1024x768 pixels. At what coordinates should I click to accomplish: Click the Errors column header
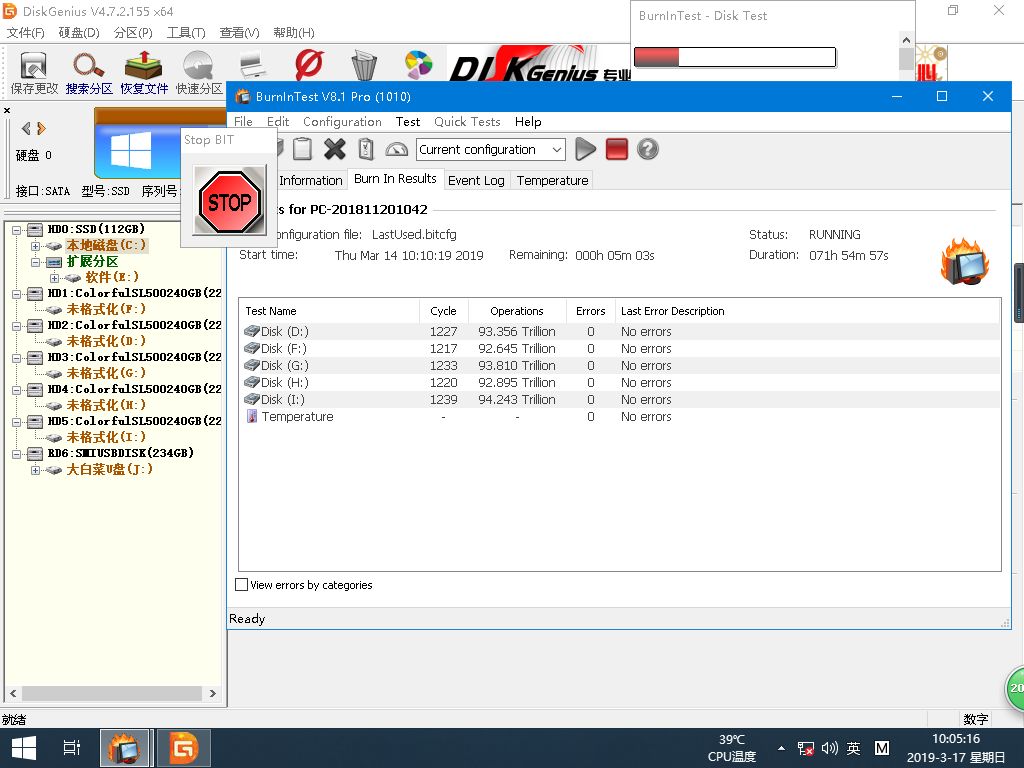590,311
